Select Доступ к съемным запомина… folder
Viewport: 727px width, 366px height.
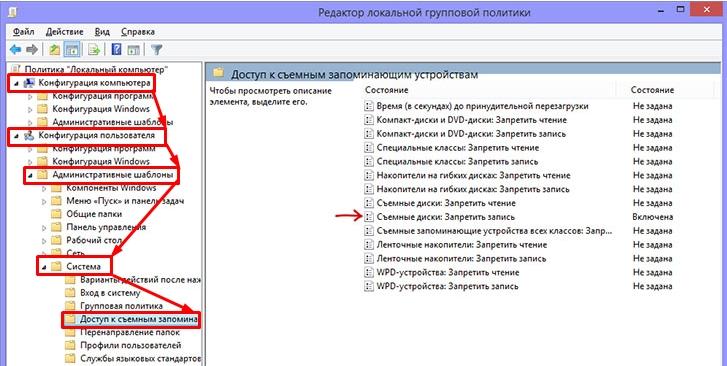139,319
